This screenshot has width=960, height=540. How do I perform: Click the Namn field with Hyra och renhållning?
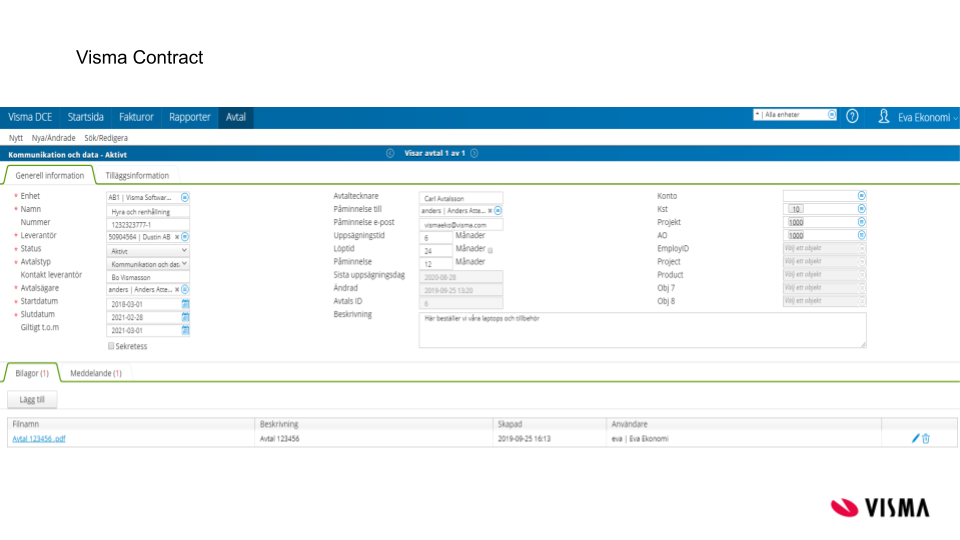(148, 211)
